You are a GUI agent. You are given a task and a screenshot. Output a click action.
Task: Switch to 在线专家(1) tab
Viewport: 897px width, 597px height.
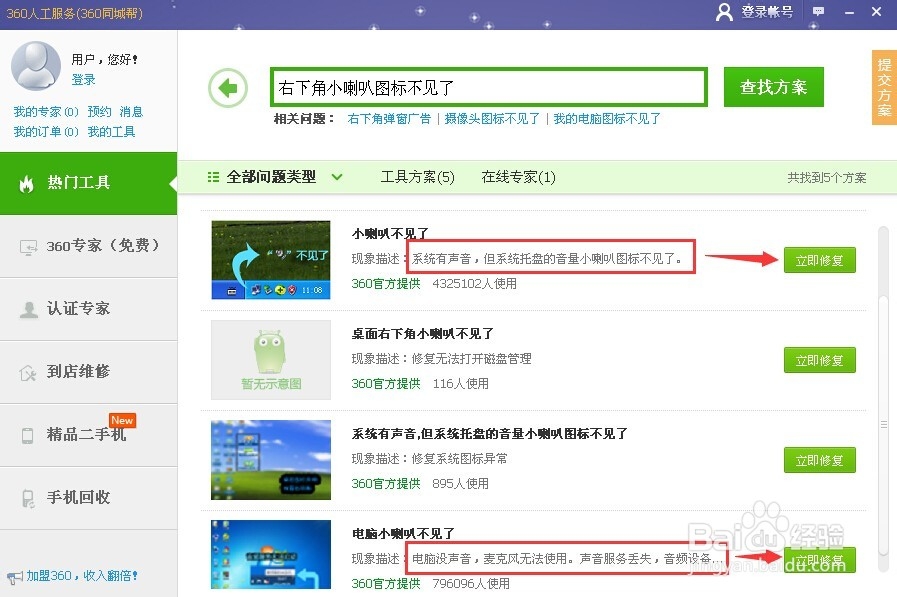point(518,177)
